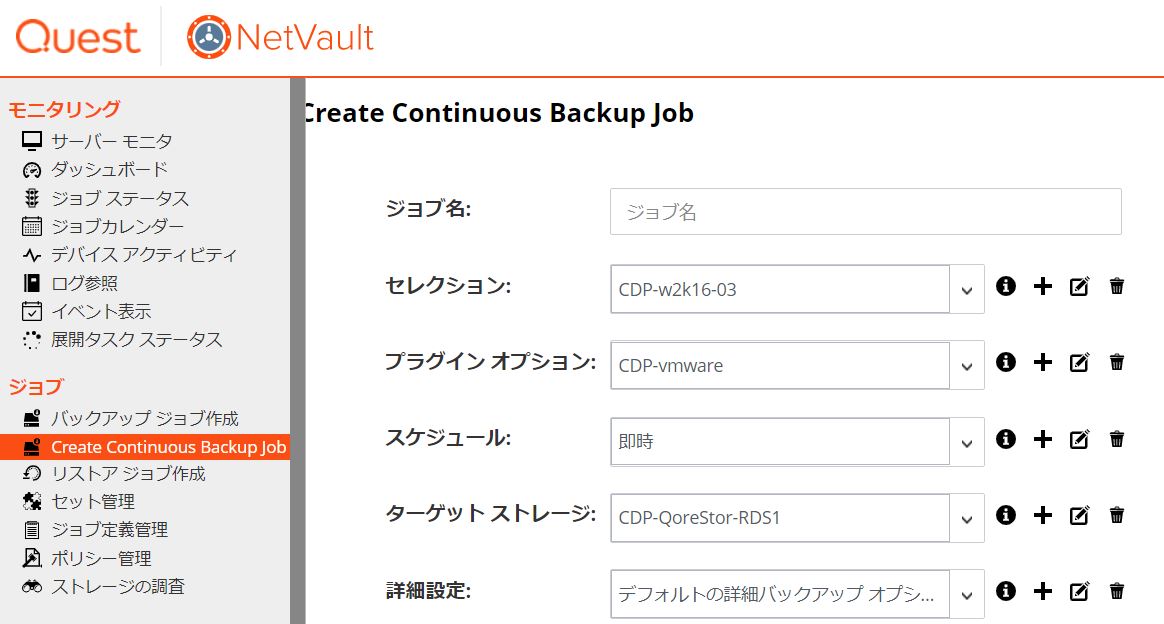Open ポリシー管理 from the sidebar
Viewport: 1164px width, 624px height.
[101, 558]
